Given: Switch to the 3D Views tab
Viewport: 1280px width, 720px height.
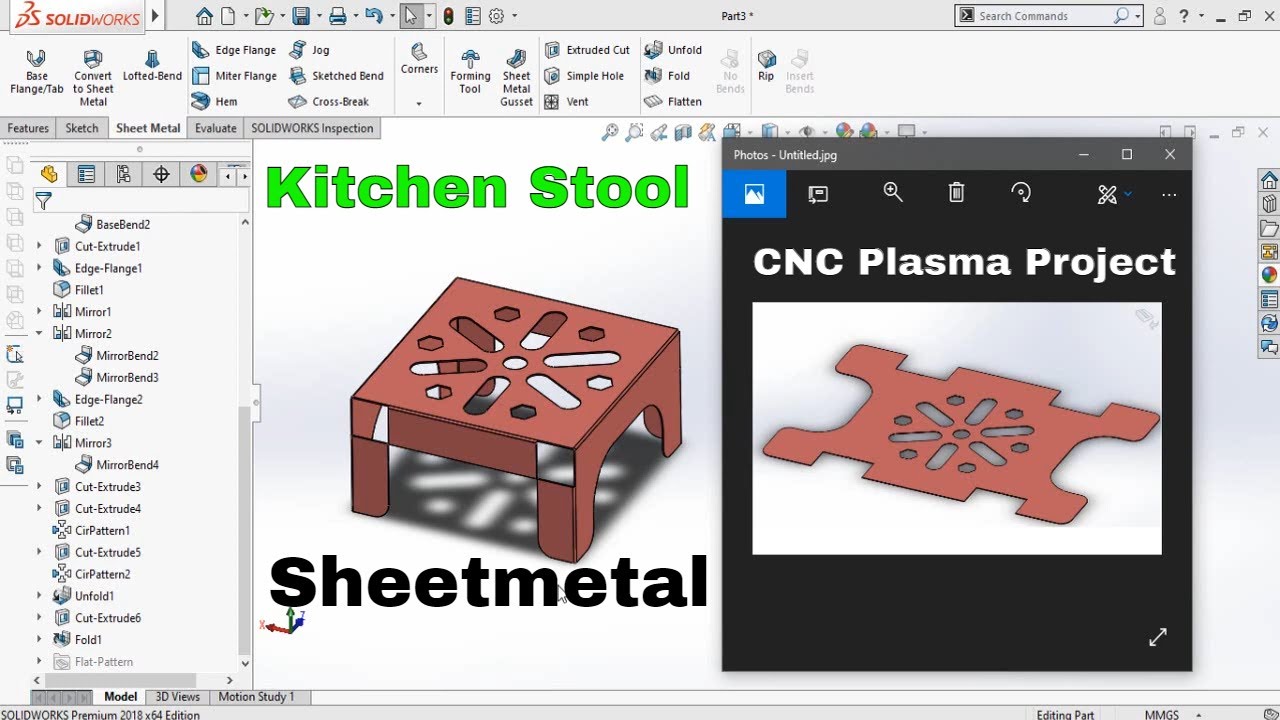Looking at the screenshot, I should 178,697.
